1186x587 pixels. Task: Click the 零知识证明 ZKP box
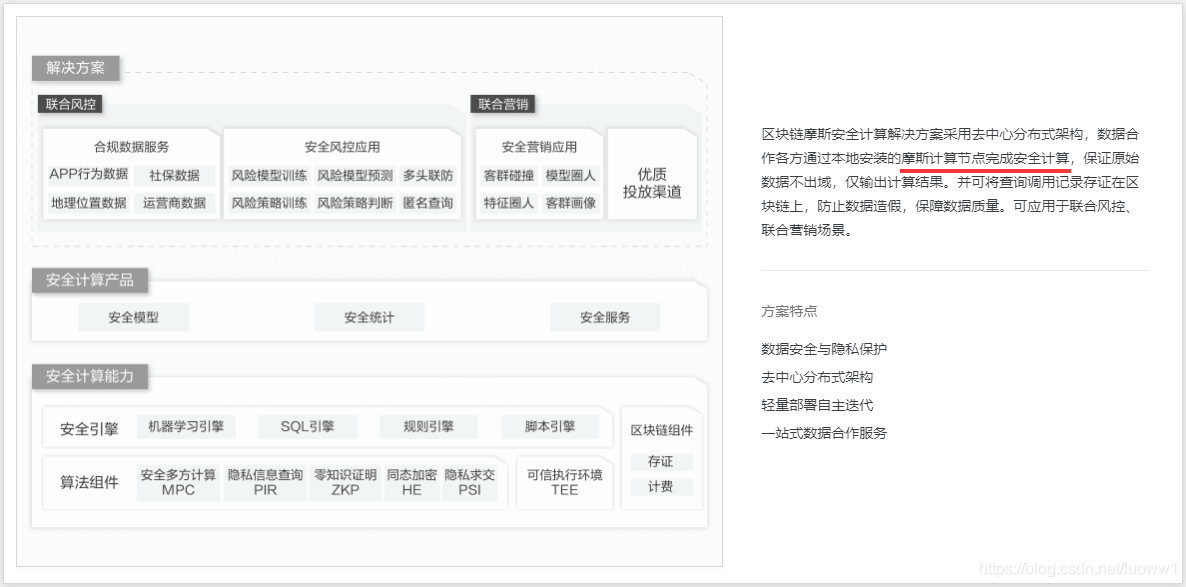(x=346, y=483)
